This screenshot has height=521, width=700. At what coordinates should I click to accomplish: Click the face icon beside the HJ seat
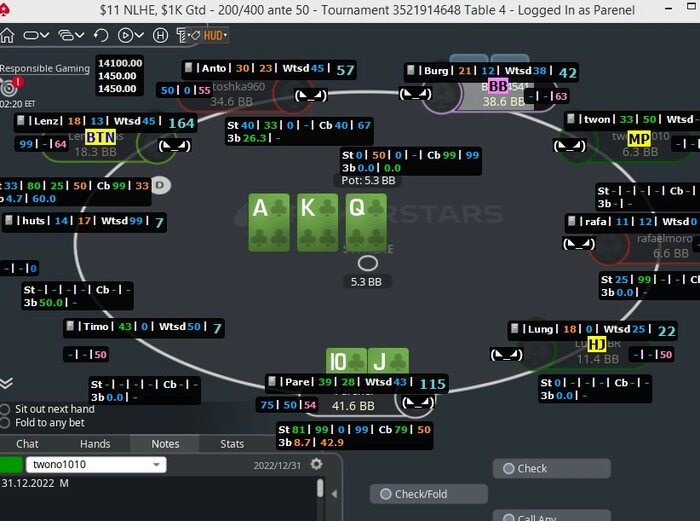(x=506, y=355)
